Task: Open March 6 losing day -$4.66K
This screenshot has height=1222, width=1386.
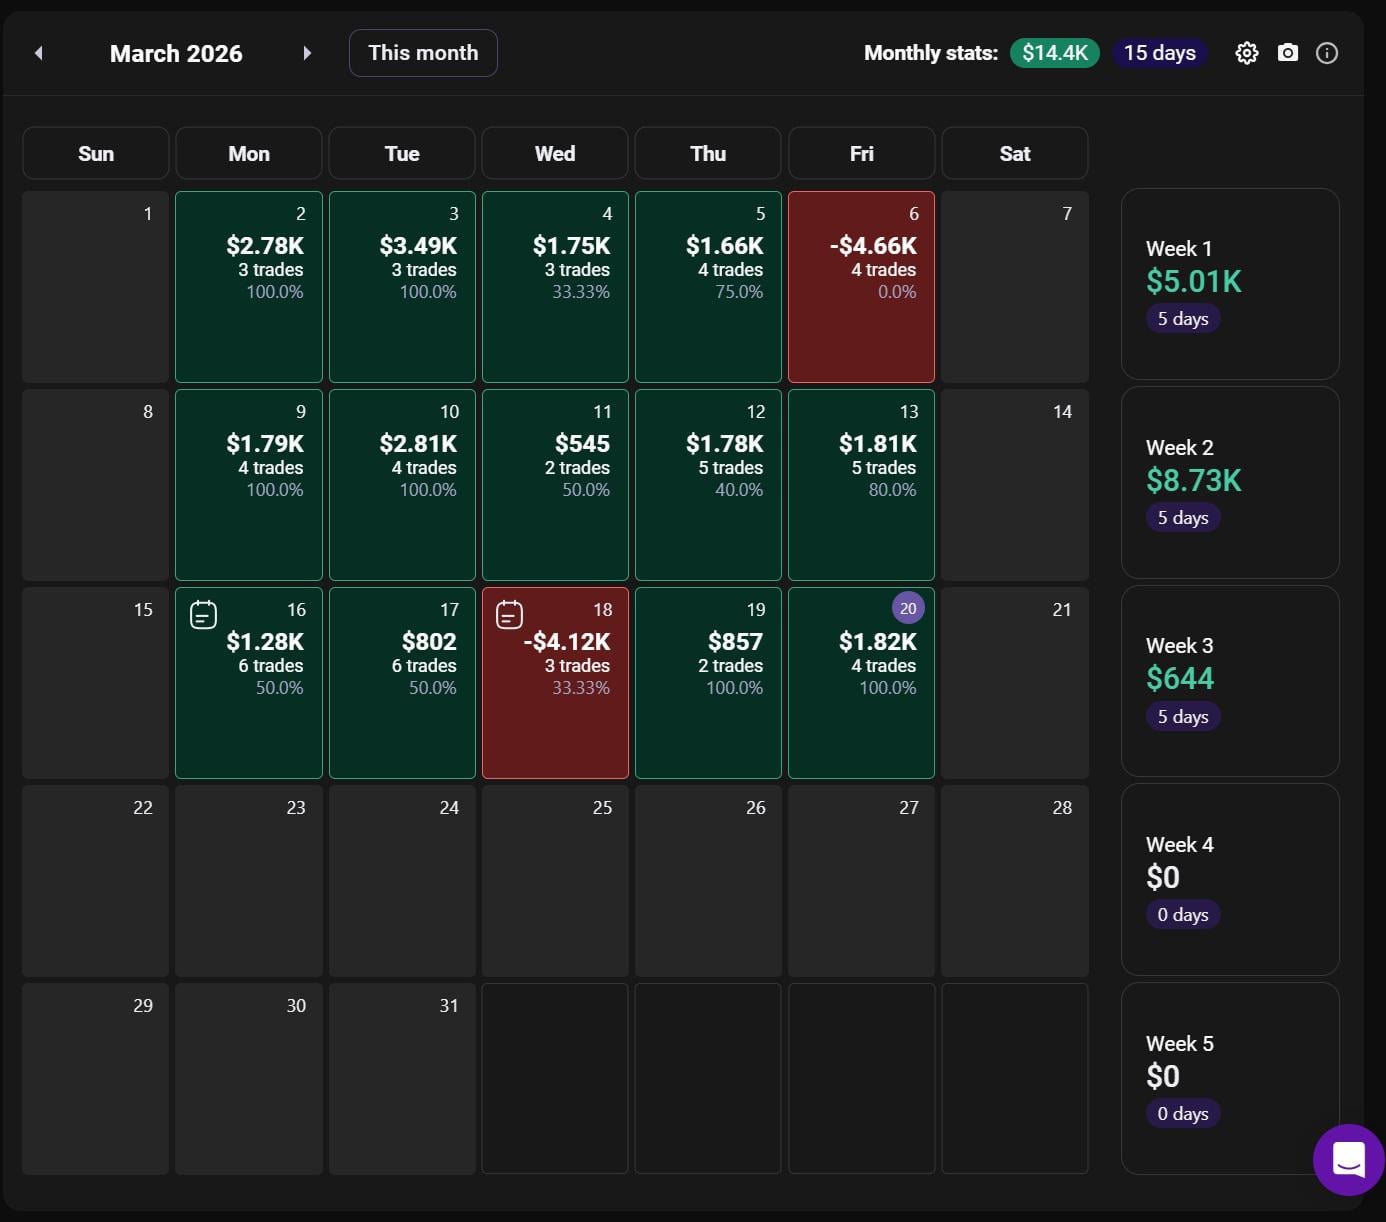Action: 861,287
